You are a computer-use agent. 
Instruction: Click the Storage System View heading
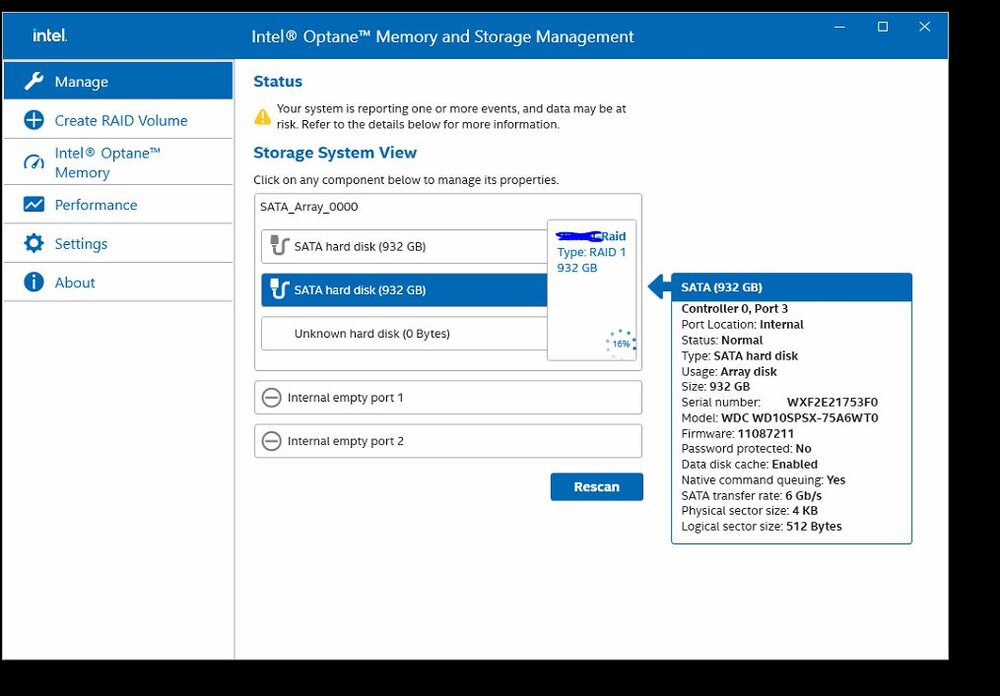tap(335, 153)
